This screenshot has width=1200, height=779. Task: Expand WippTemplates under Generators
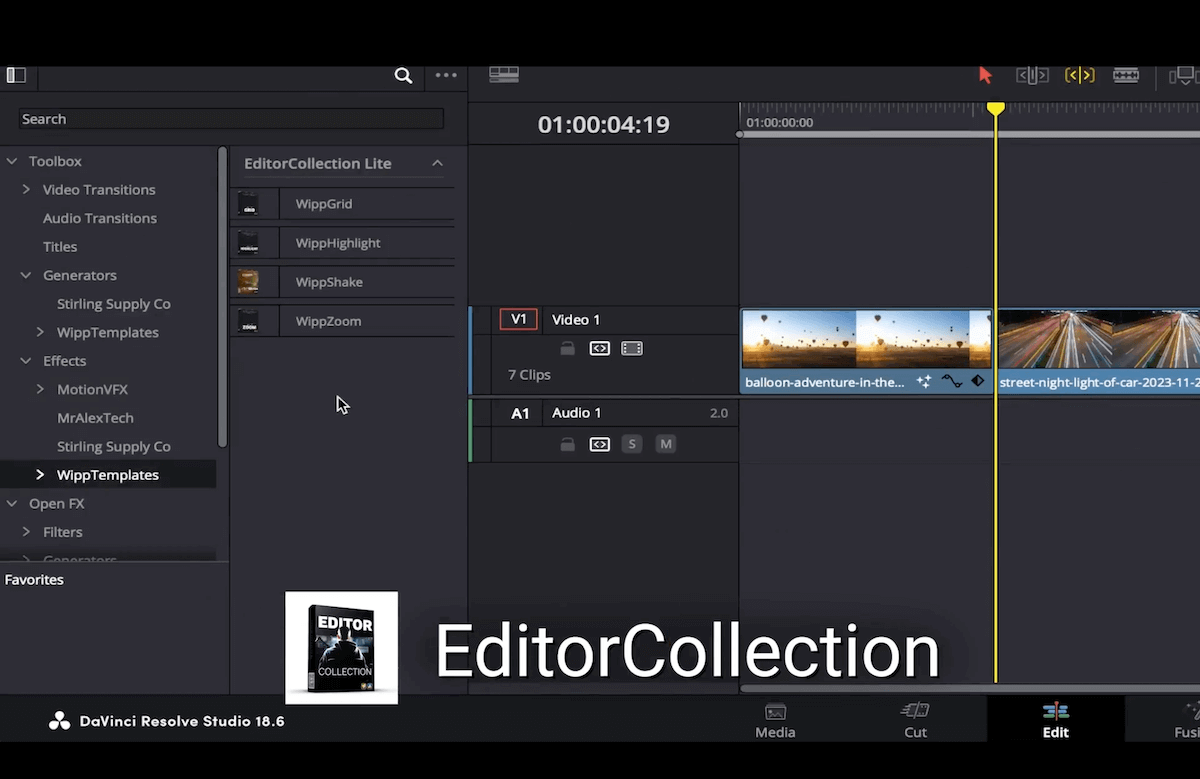[x=40, y=332]
